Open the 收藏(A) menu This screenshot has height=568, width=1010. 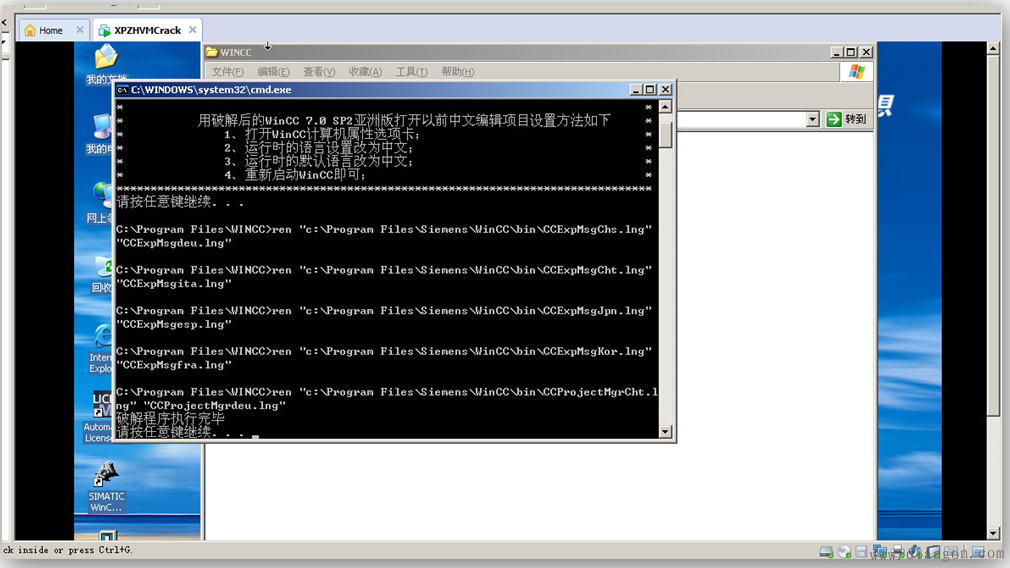click(x=365, y=72)
